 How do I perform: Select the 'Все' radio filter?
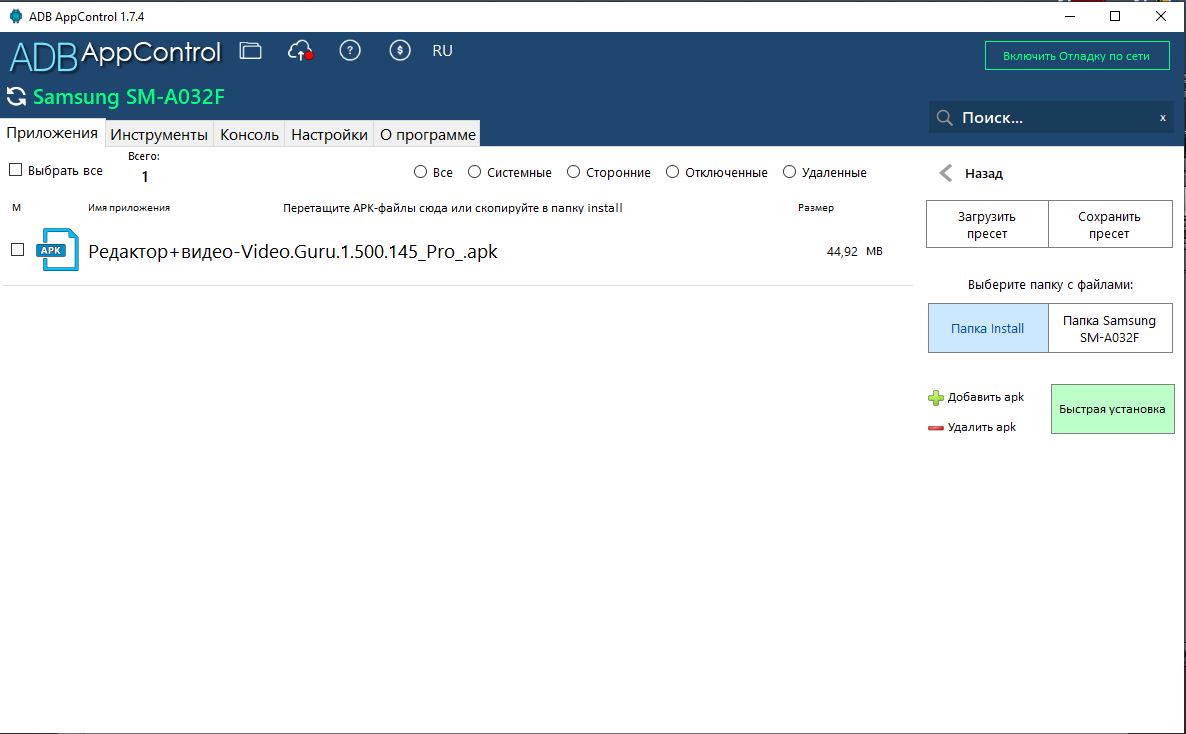pos(421,172)
